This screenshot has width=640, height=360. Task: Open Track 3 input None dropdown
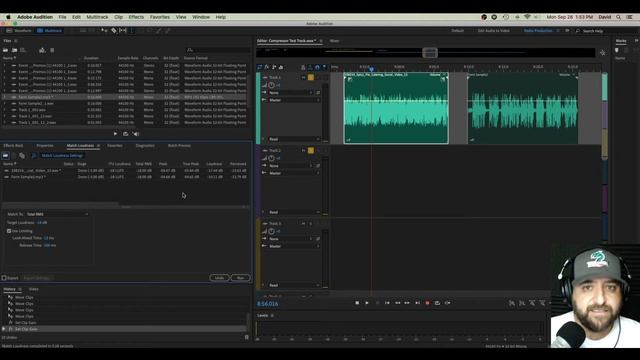pyautogui.click(x=291, y=239)
